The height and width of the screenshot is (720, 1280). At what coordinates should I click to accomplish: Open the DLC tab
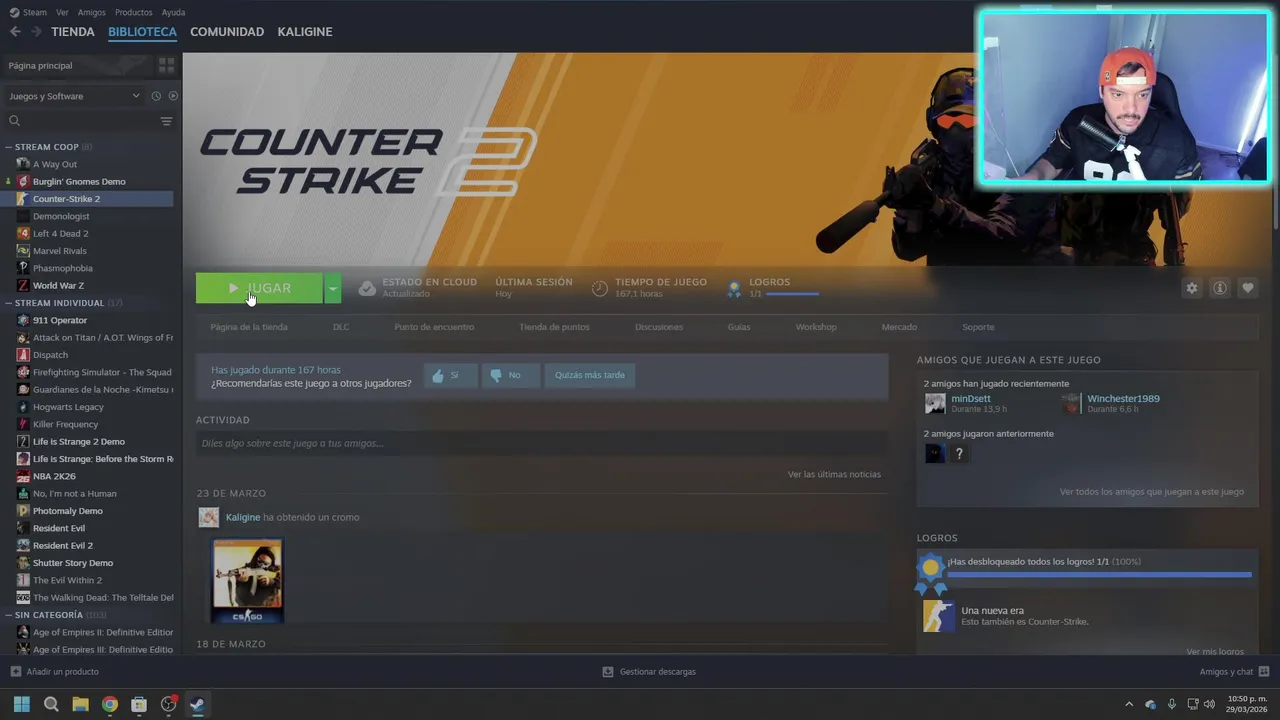(x=341, y=327)
